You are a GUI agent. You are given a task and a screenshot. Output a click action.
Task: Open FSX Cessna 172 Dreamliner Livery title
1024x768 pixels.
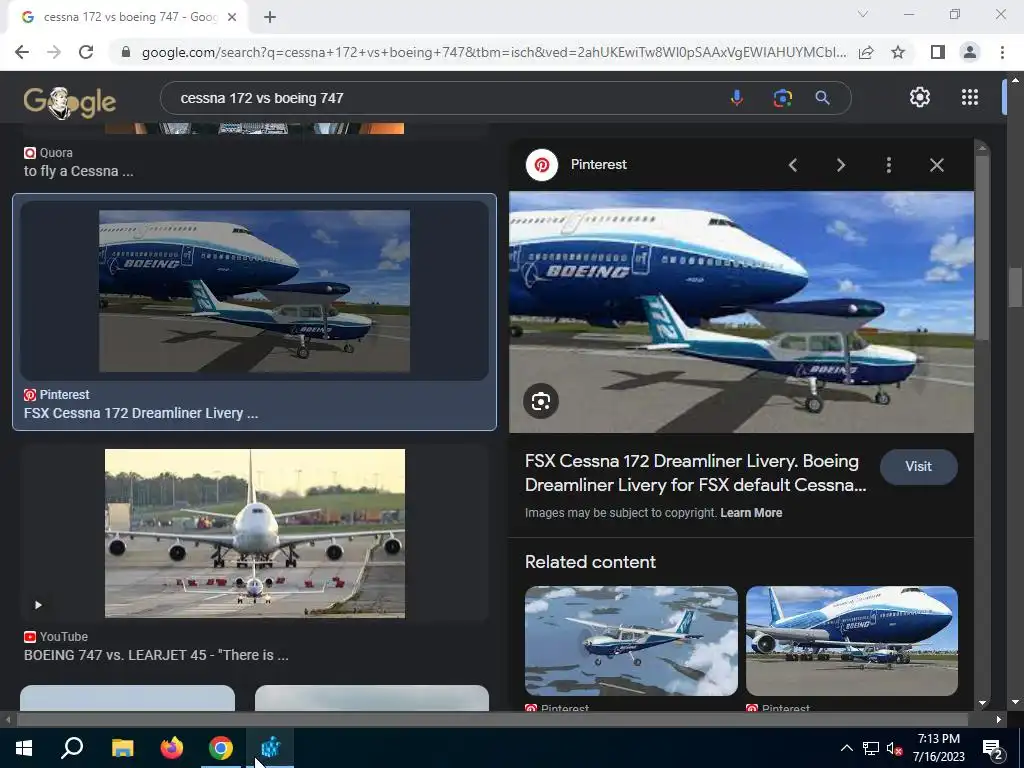pos(696,473)
